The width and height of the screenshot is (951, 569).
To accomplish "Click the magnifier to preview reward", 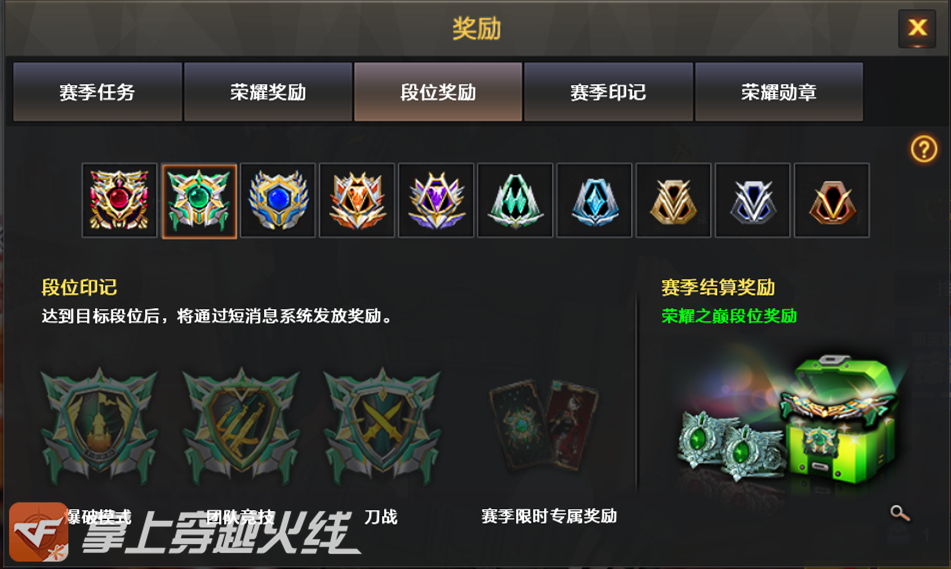I will coord(899,513).
